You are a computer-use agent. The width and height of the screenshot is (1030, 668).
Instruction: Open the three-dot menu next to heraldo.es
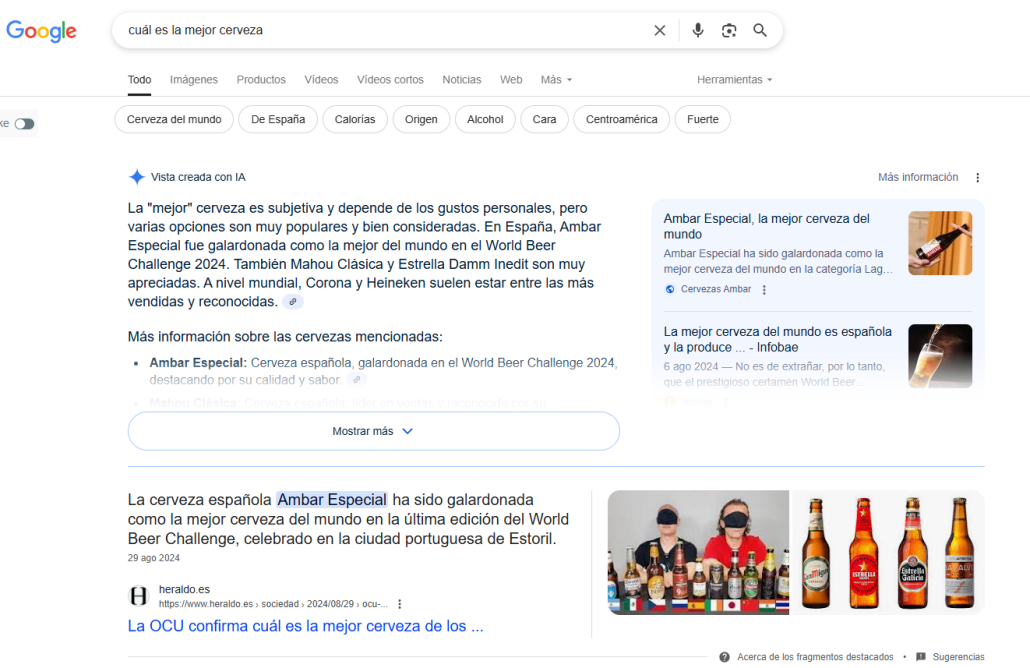pos(399,603)
